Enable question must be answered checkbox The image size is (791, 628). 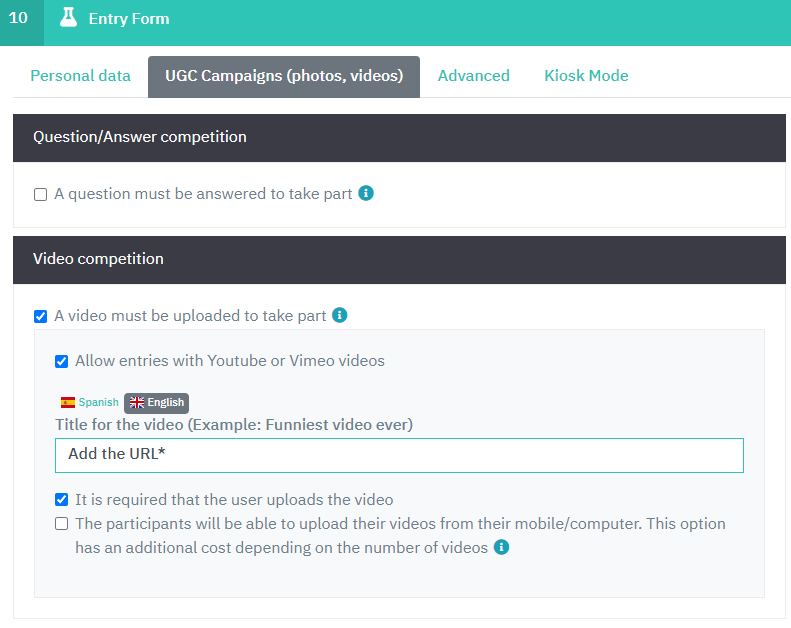[41, 194]
